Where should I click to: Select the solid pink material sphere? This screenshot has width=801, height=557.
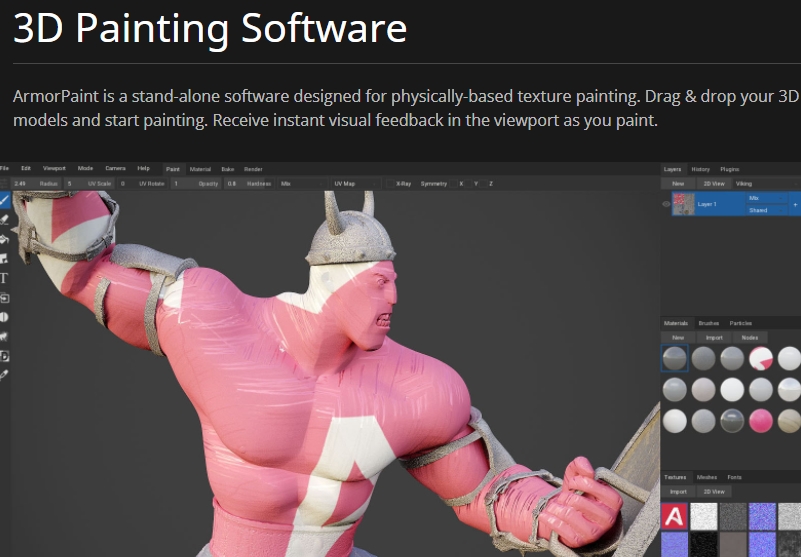pyautogui.click(x=761, y=422)
